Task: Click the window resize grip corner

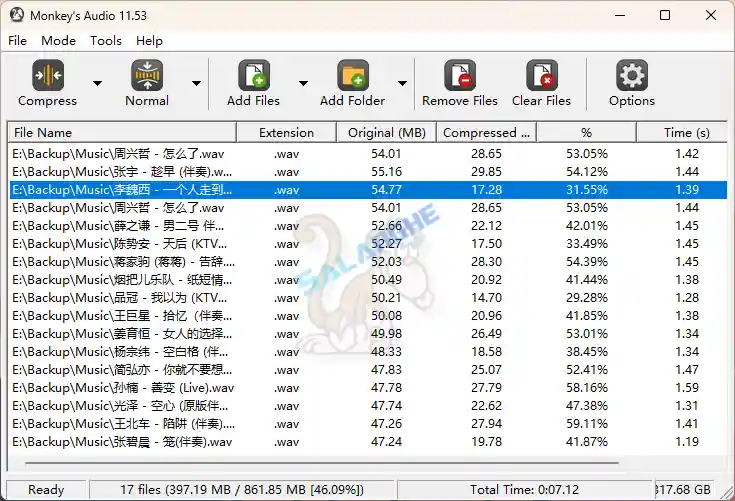Action: (x=727, y=493)
